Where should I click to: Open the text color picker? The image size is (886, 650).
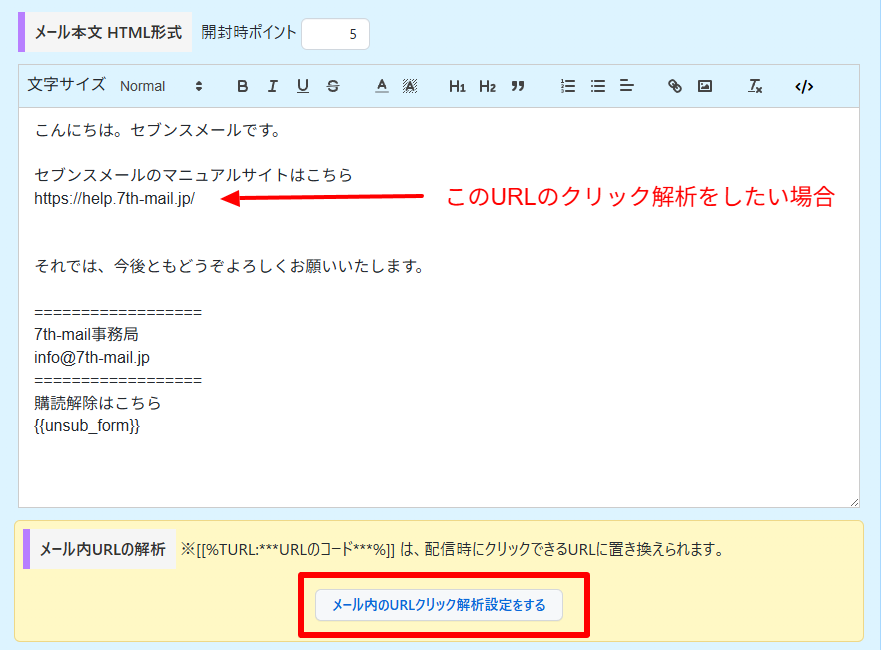click(x=381, y=86)
